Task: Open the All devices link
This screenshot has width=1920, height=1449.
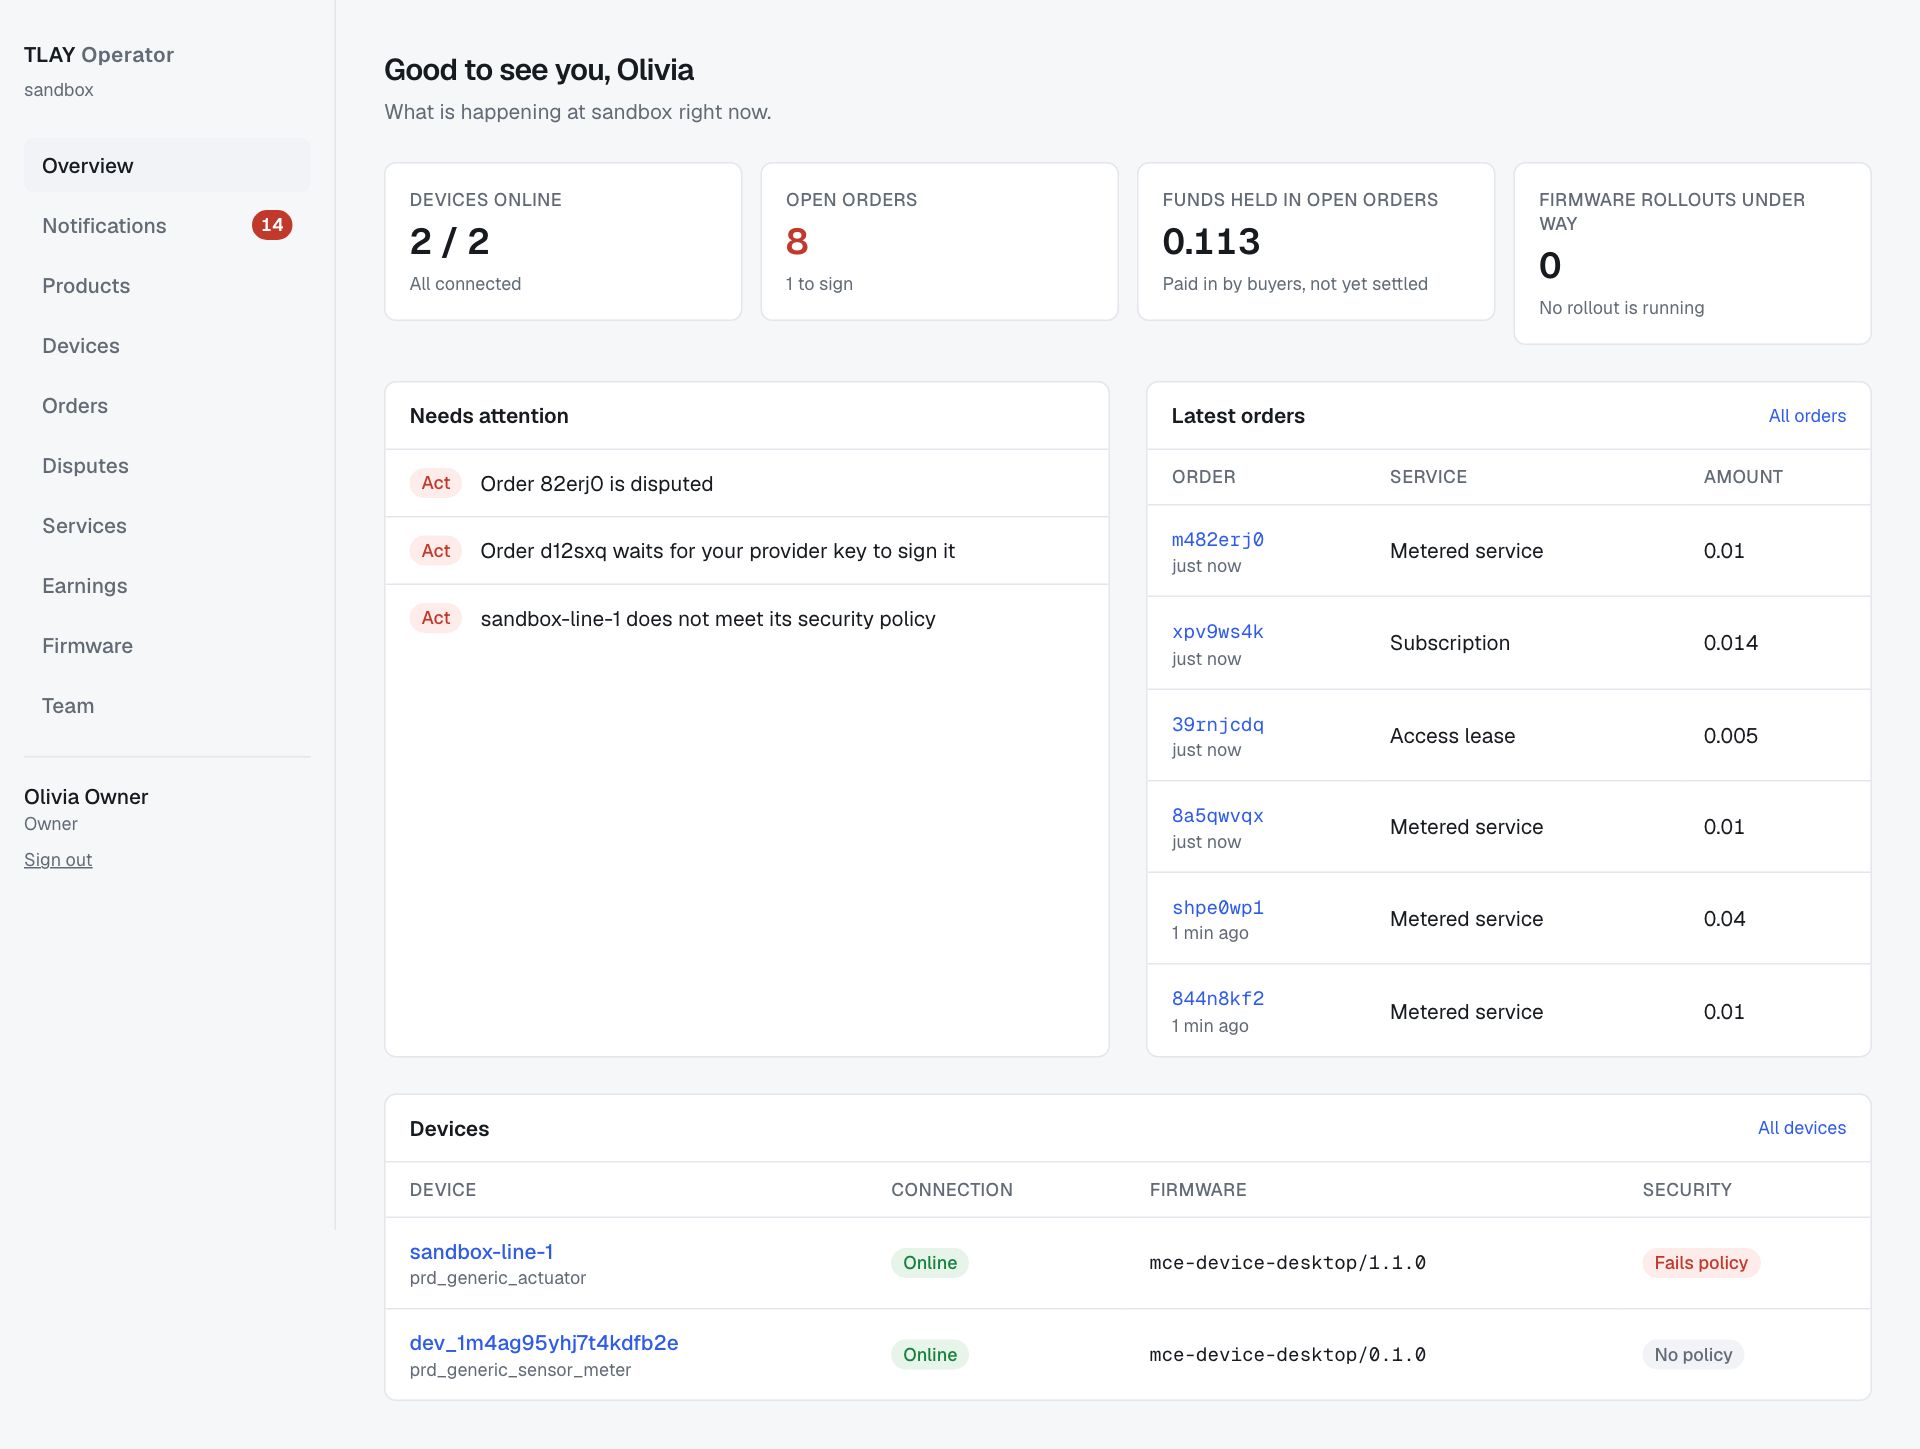Action: [1802, 1128]
